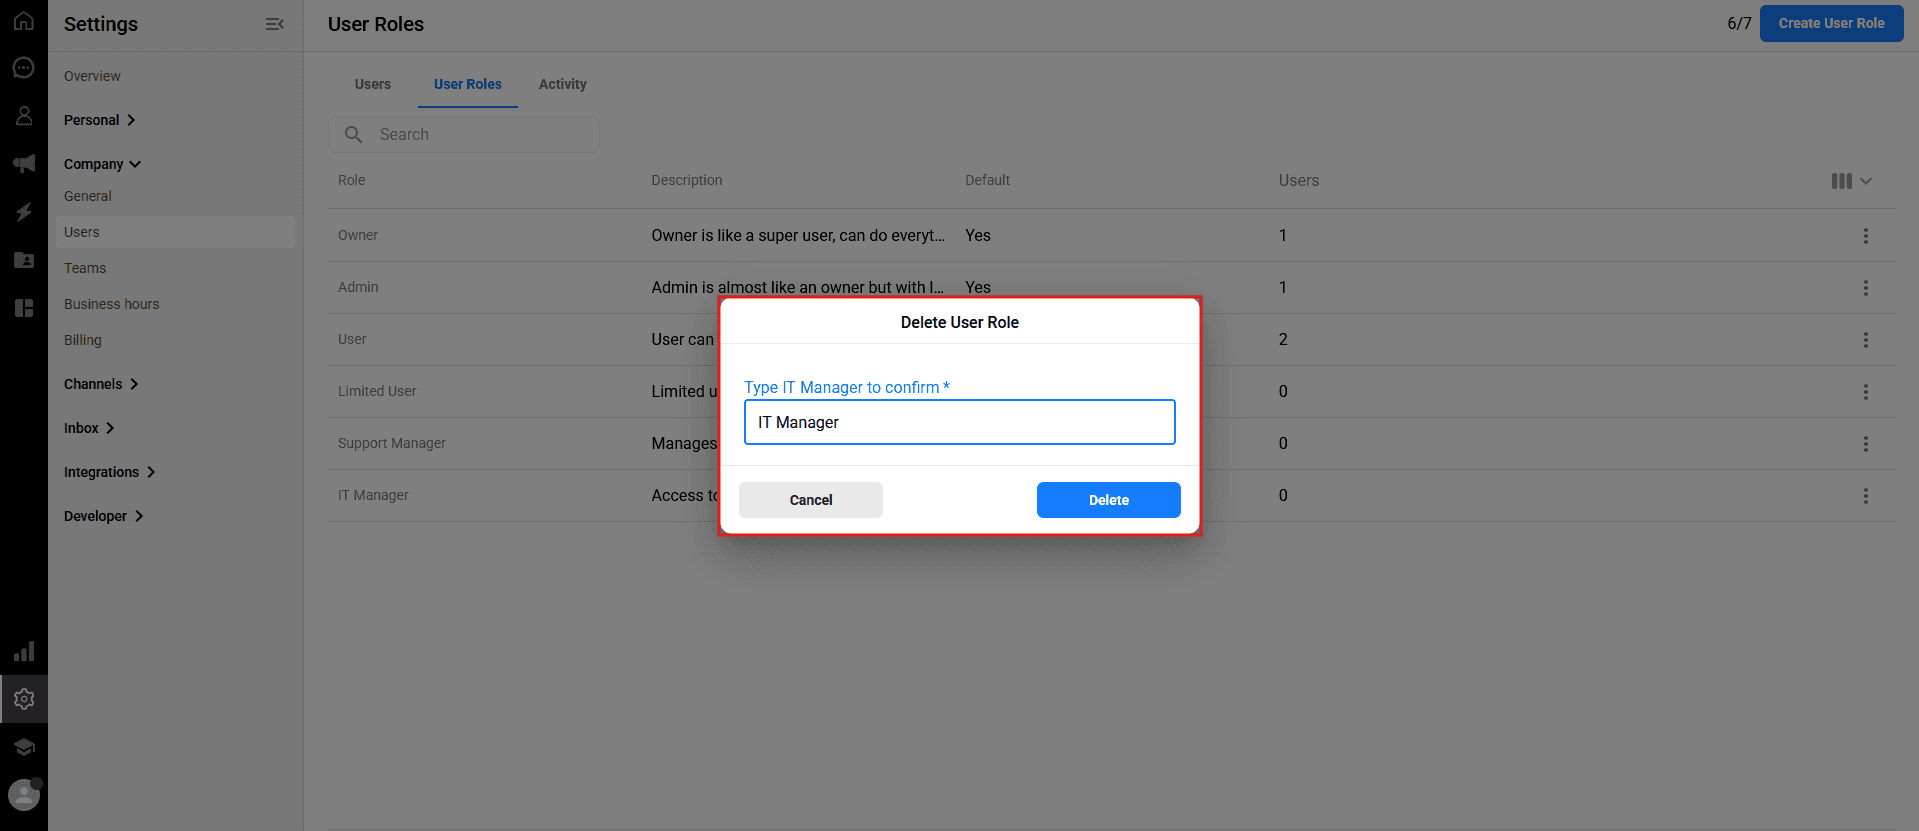Open the column selector dropdown
1919x831 pixels.
click(x=1851, y=181)
